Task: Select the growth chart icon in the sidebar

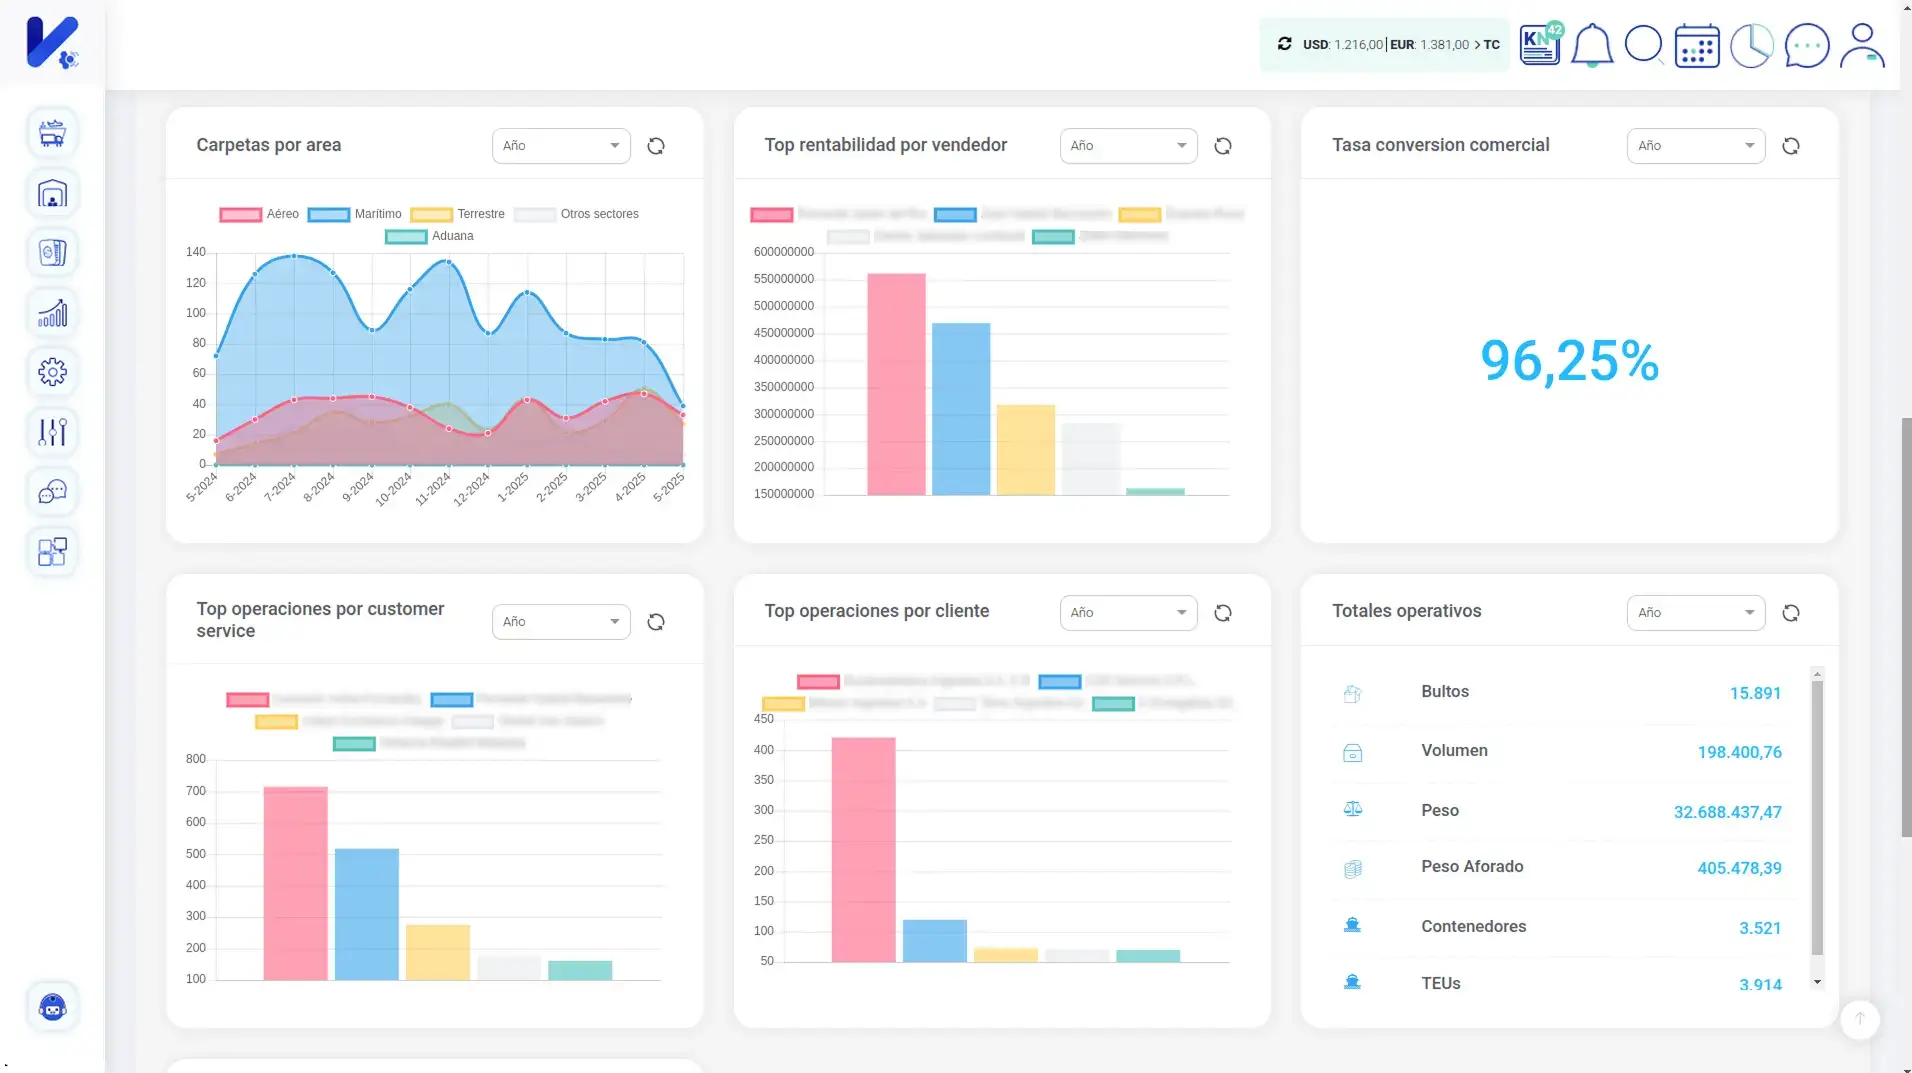Action: pyautogui.click(x=51, y=312)
